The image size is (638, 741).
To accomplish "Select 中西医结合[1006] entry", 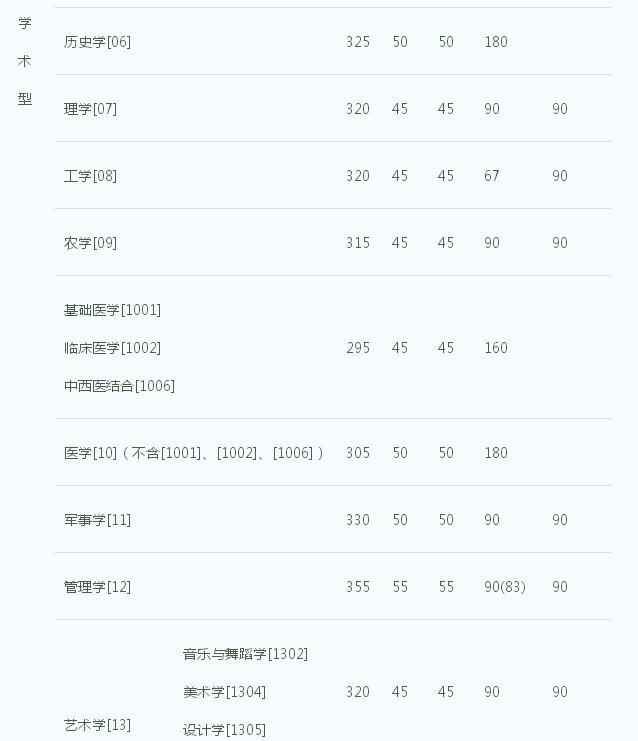I will pos(120,386).
